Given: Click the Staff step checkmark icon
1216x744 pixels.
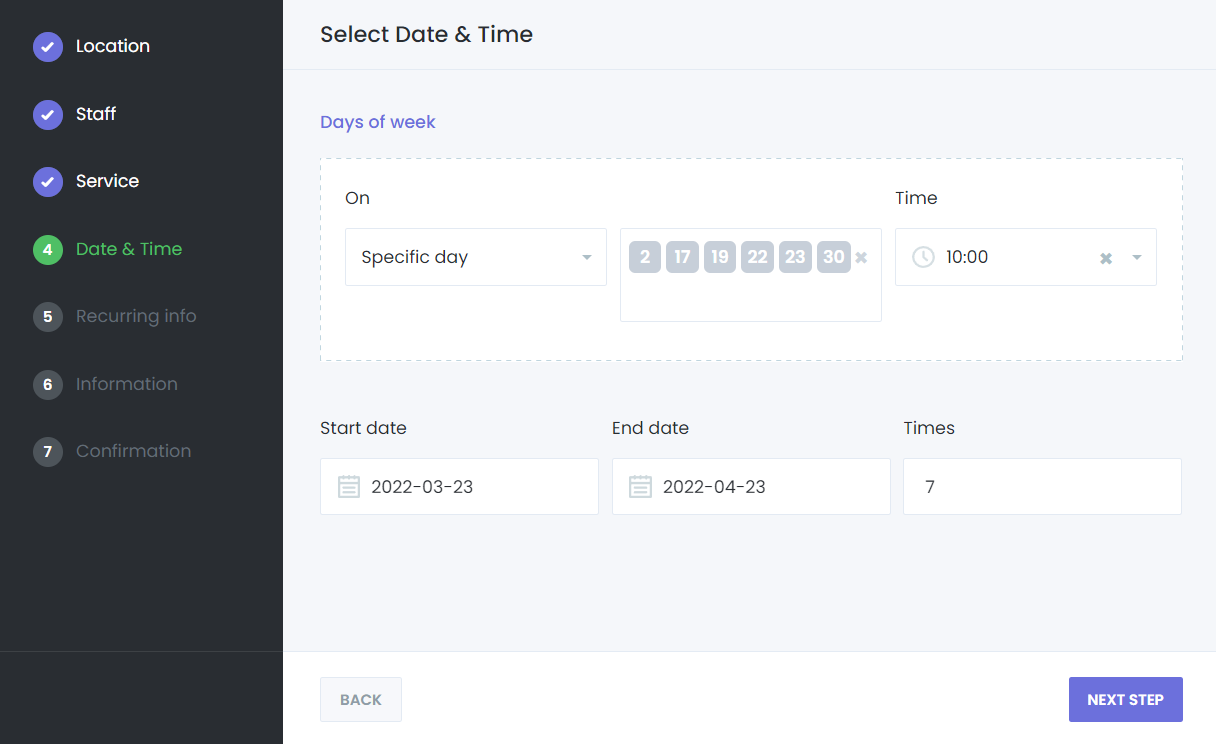Looking at the screenshot, I should tap(48, 115).
